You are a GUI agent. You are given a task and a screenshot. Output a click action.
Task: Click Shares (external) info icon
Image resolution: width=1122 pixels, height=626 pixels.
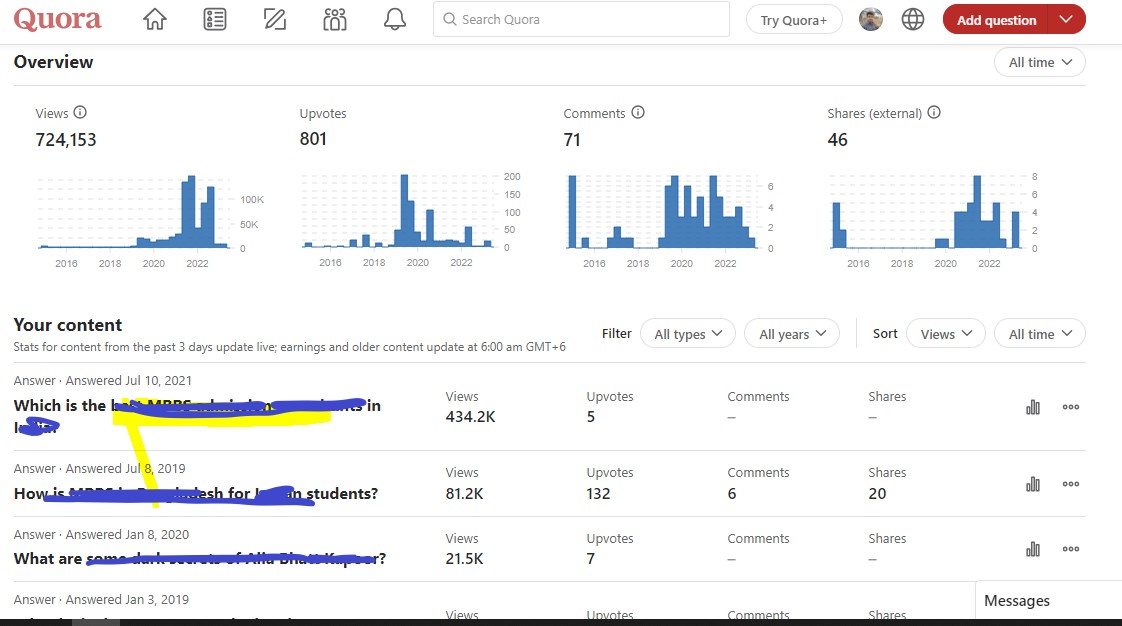935,113
